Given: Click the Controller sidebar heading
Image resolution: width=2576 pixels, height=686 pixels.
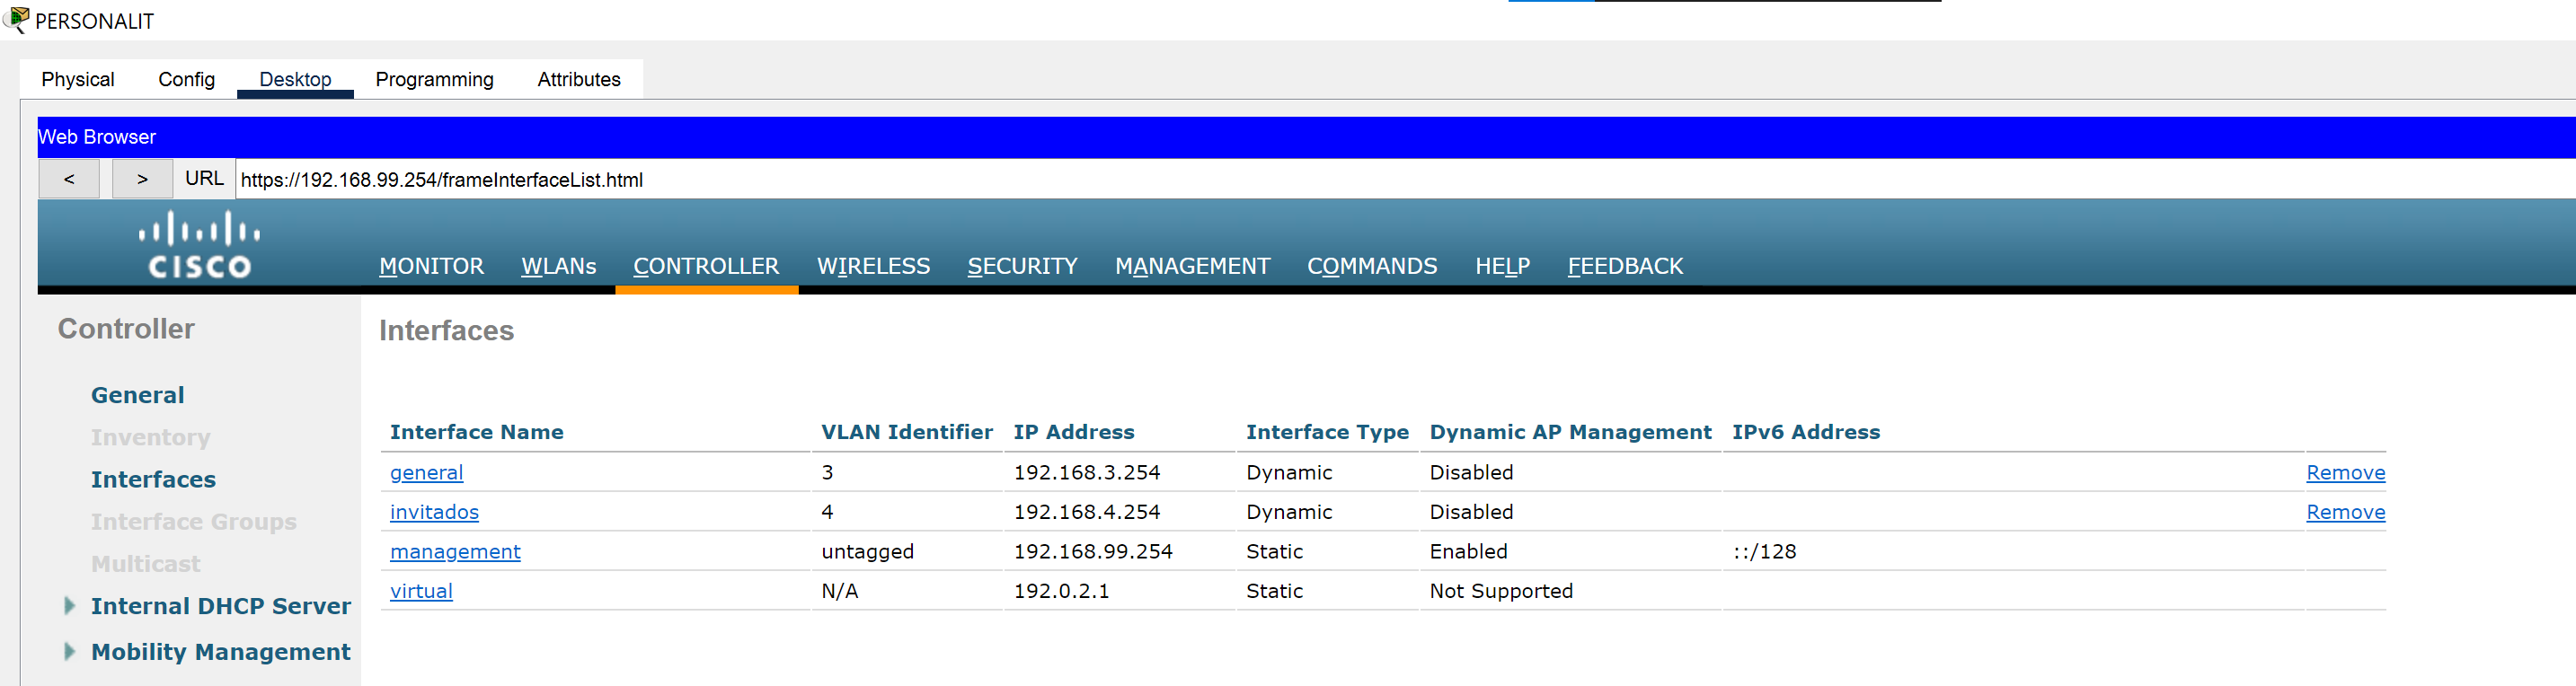Looking at the screenshot, I should (126, 328).
